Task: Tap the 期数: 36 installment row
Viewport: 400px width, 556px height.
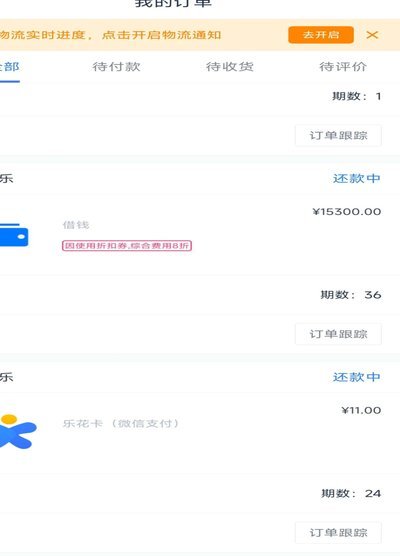Action: point(200,295)
